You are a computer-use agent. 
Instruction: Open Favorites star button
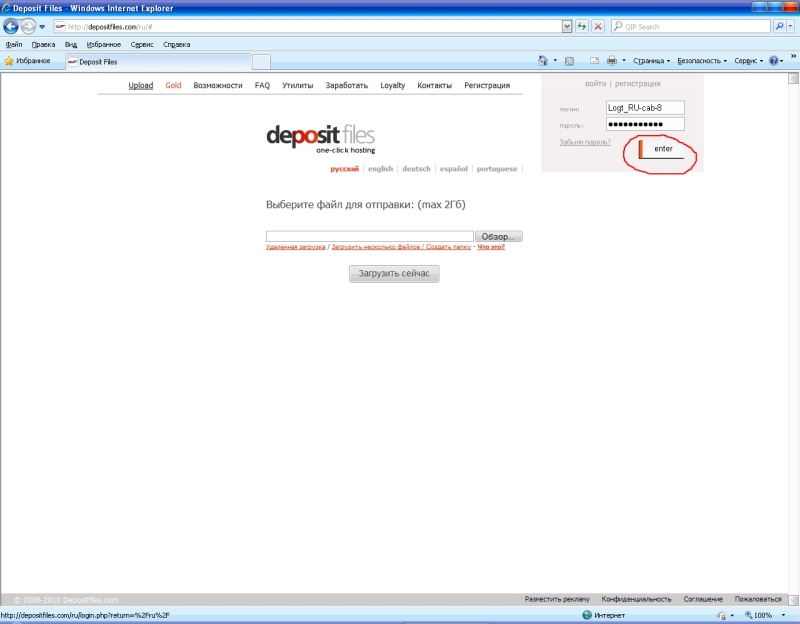[x=28, y=61]
